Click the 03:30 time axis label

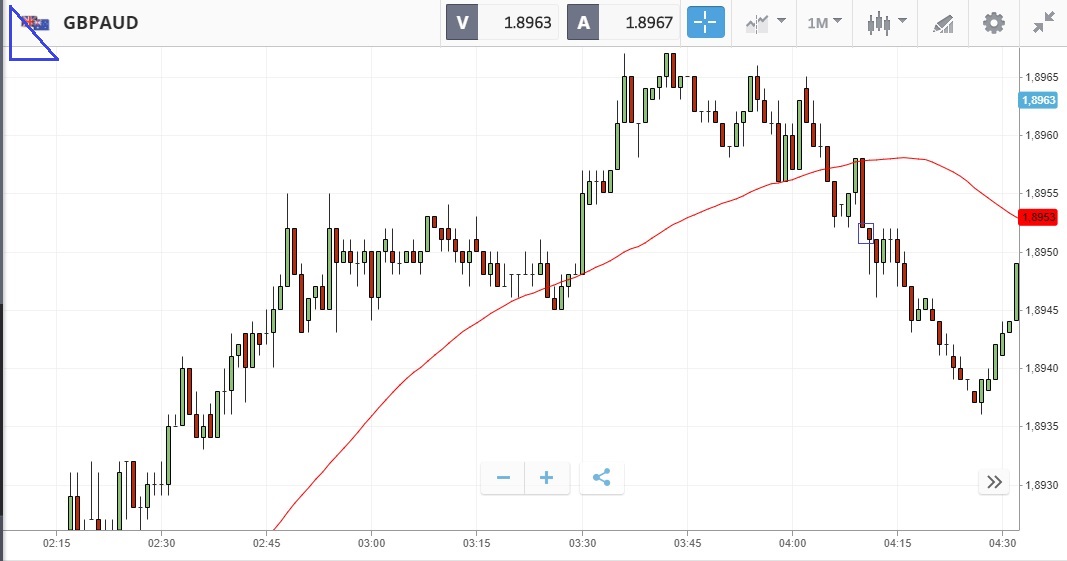pos(582,543)
